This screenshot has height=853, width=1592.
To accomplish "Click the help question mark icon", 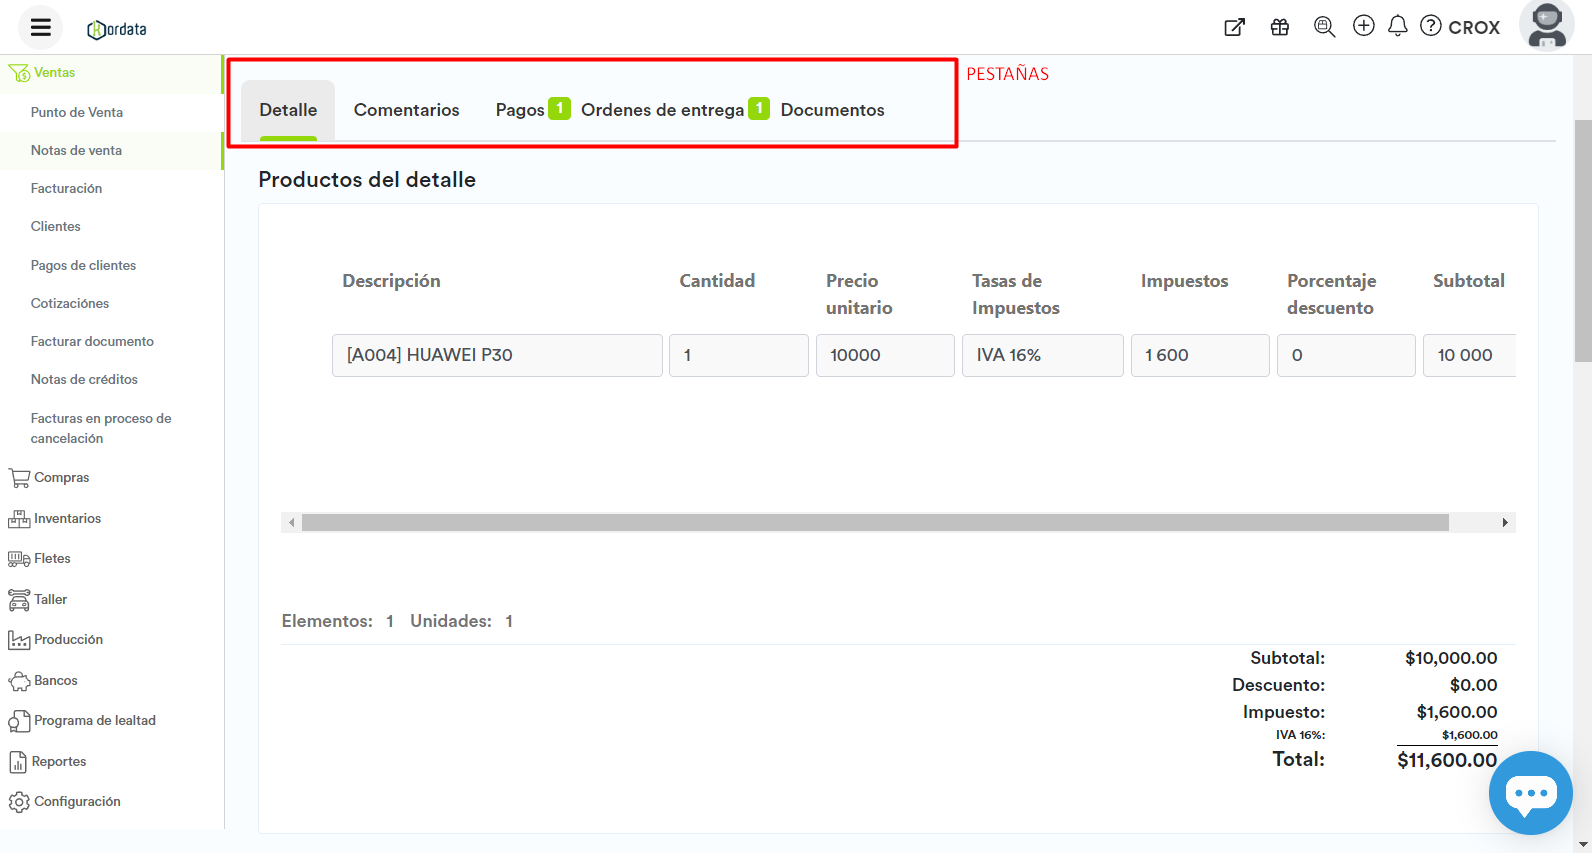I will pyautogui.click(x=1431, y=26).
